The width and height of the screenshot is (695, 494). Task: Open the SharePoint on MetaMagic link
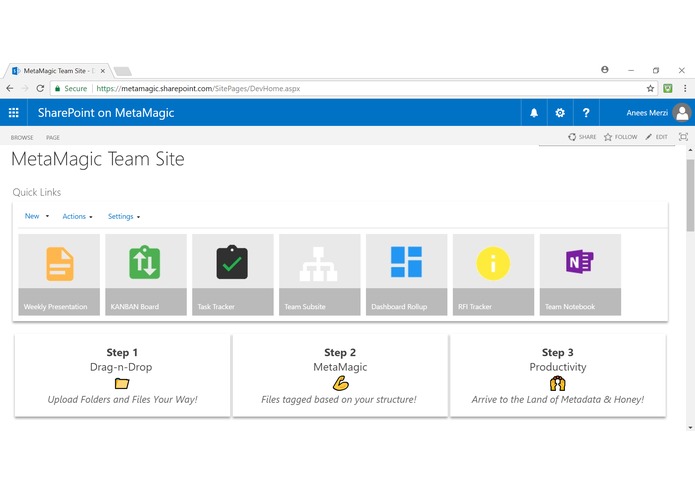coord(105,113)
